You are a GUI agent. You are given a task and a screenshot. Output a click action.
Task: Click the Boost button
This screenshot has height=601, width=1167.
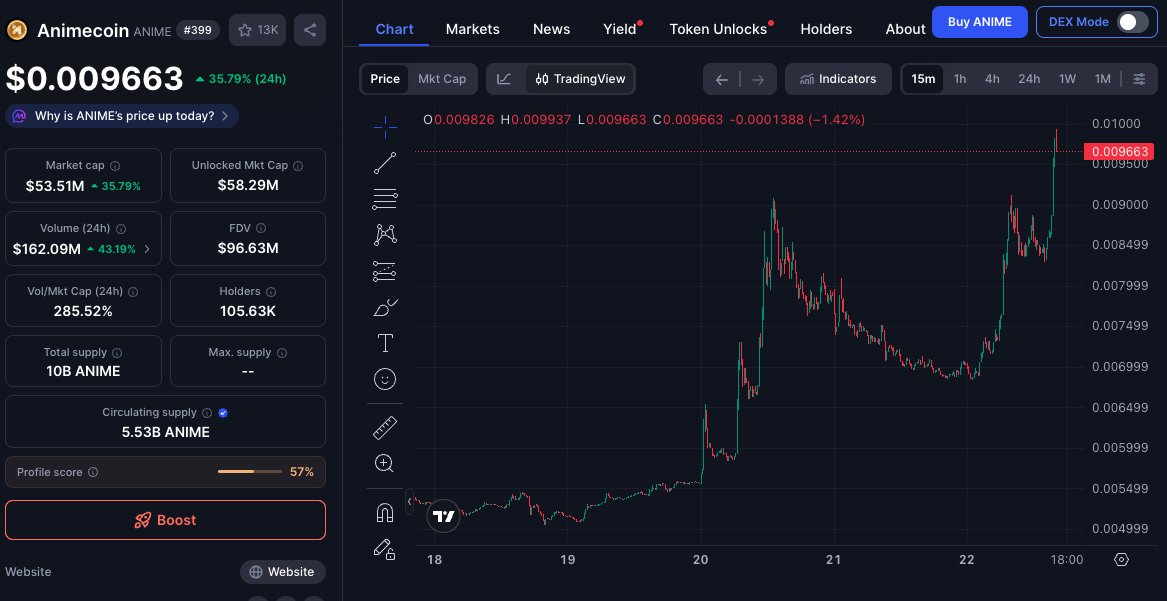click(165, 520)
